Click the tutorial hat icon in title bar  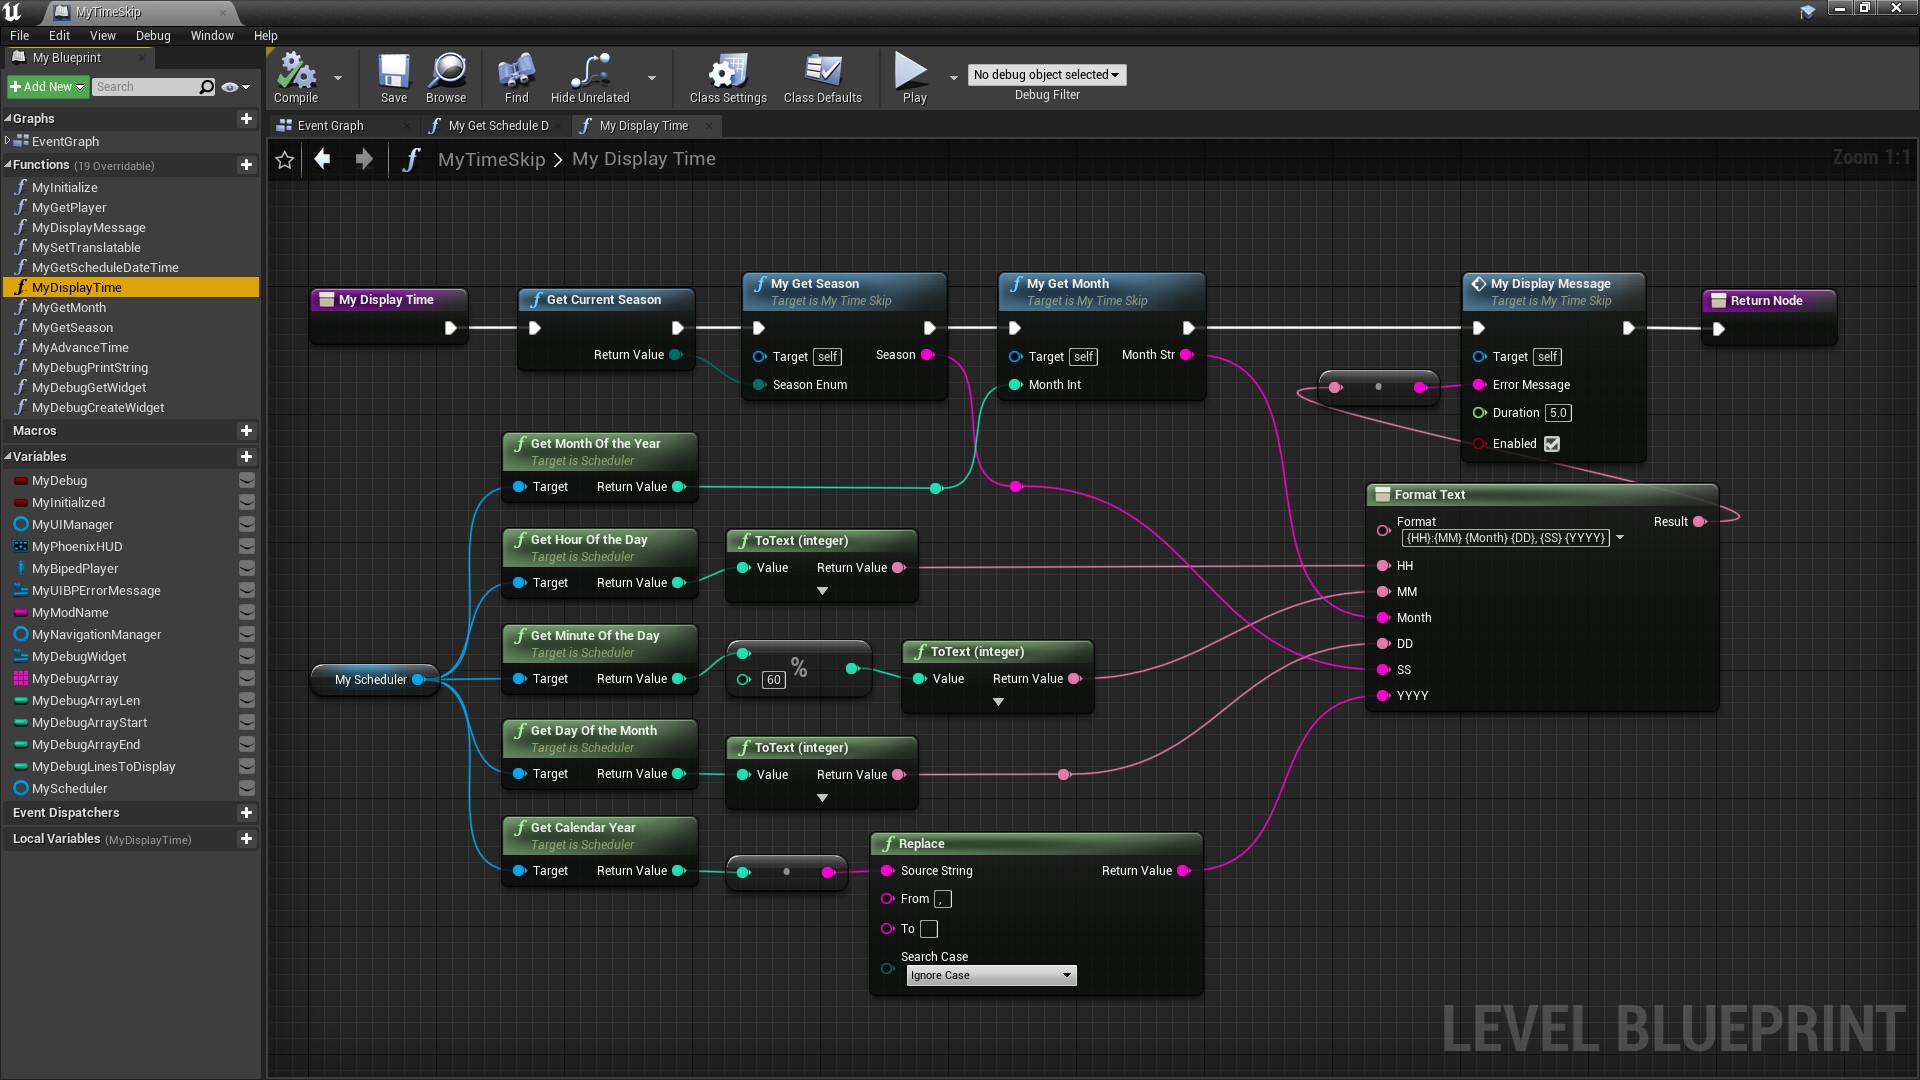click(x=1808, y=12)
